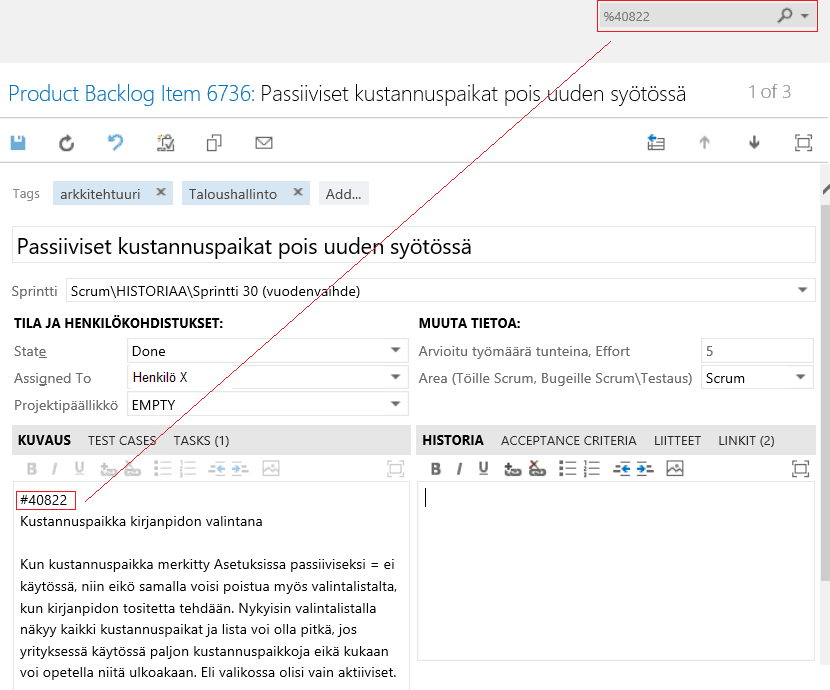
Task: Click the Product Backlog Item 6736 link
Action: click(x=131, y=94)
